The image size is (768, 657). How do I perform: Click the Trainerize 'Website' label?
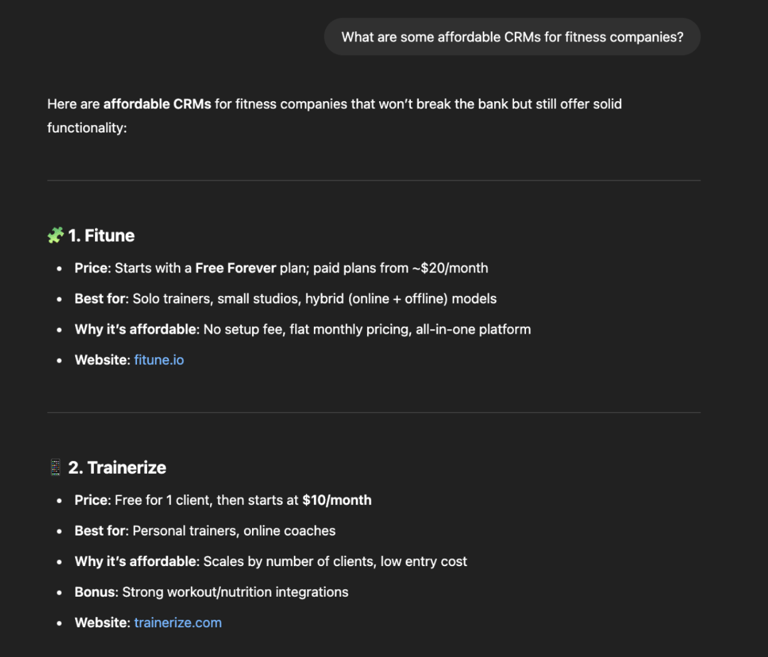point(102,623)
